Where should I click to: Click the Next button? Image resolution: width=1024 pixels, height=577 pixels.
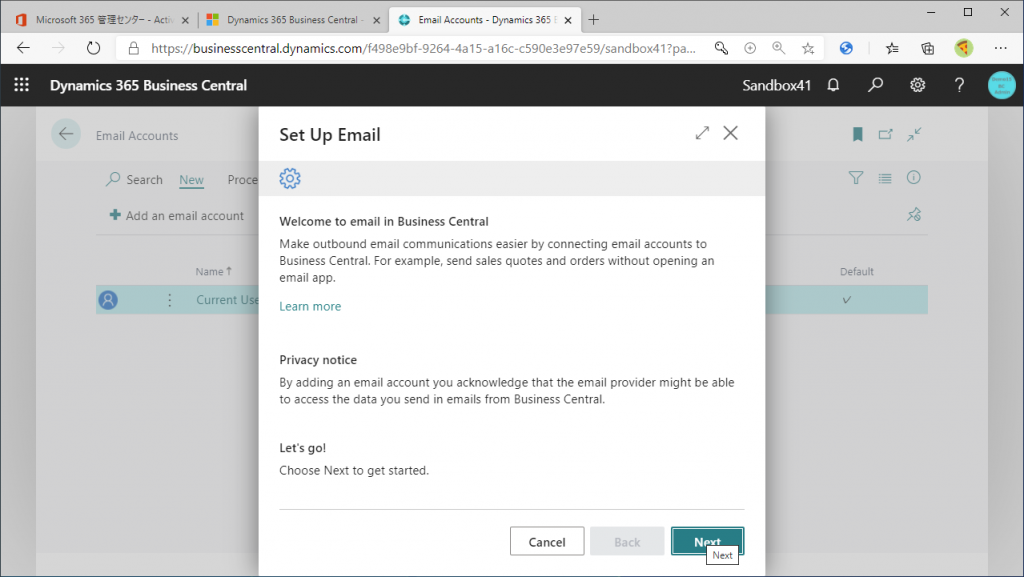point(707,541)
